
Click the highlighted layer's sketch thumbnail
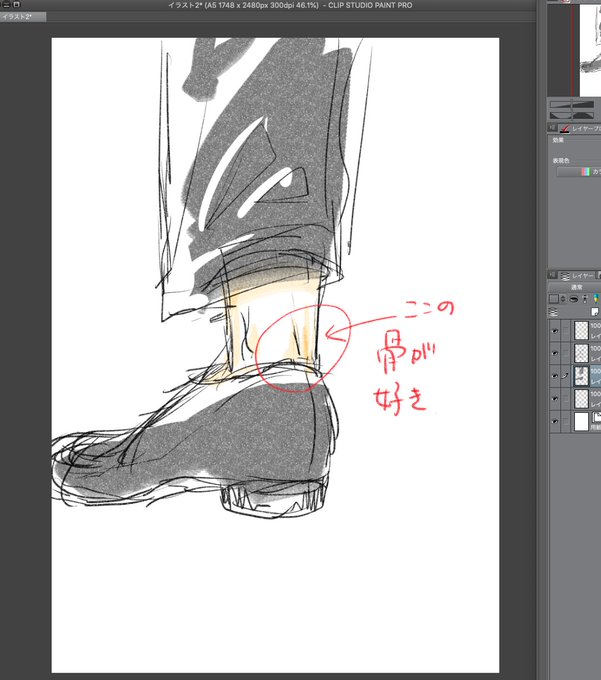[x=581, y=376]
